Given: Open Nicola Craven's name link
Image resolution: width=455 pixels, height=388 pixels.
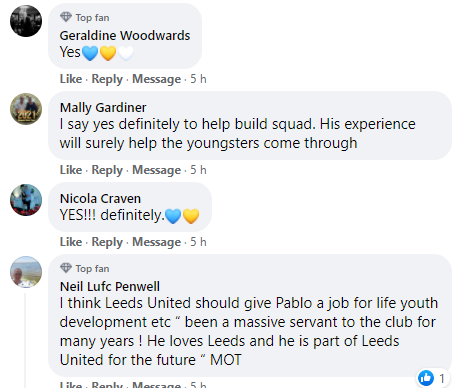Looking at the screenshot, I should click(x=100, y=199).
